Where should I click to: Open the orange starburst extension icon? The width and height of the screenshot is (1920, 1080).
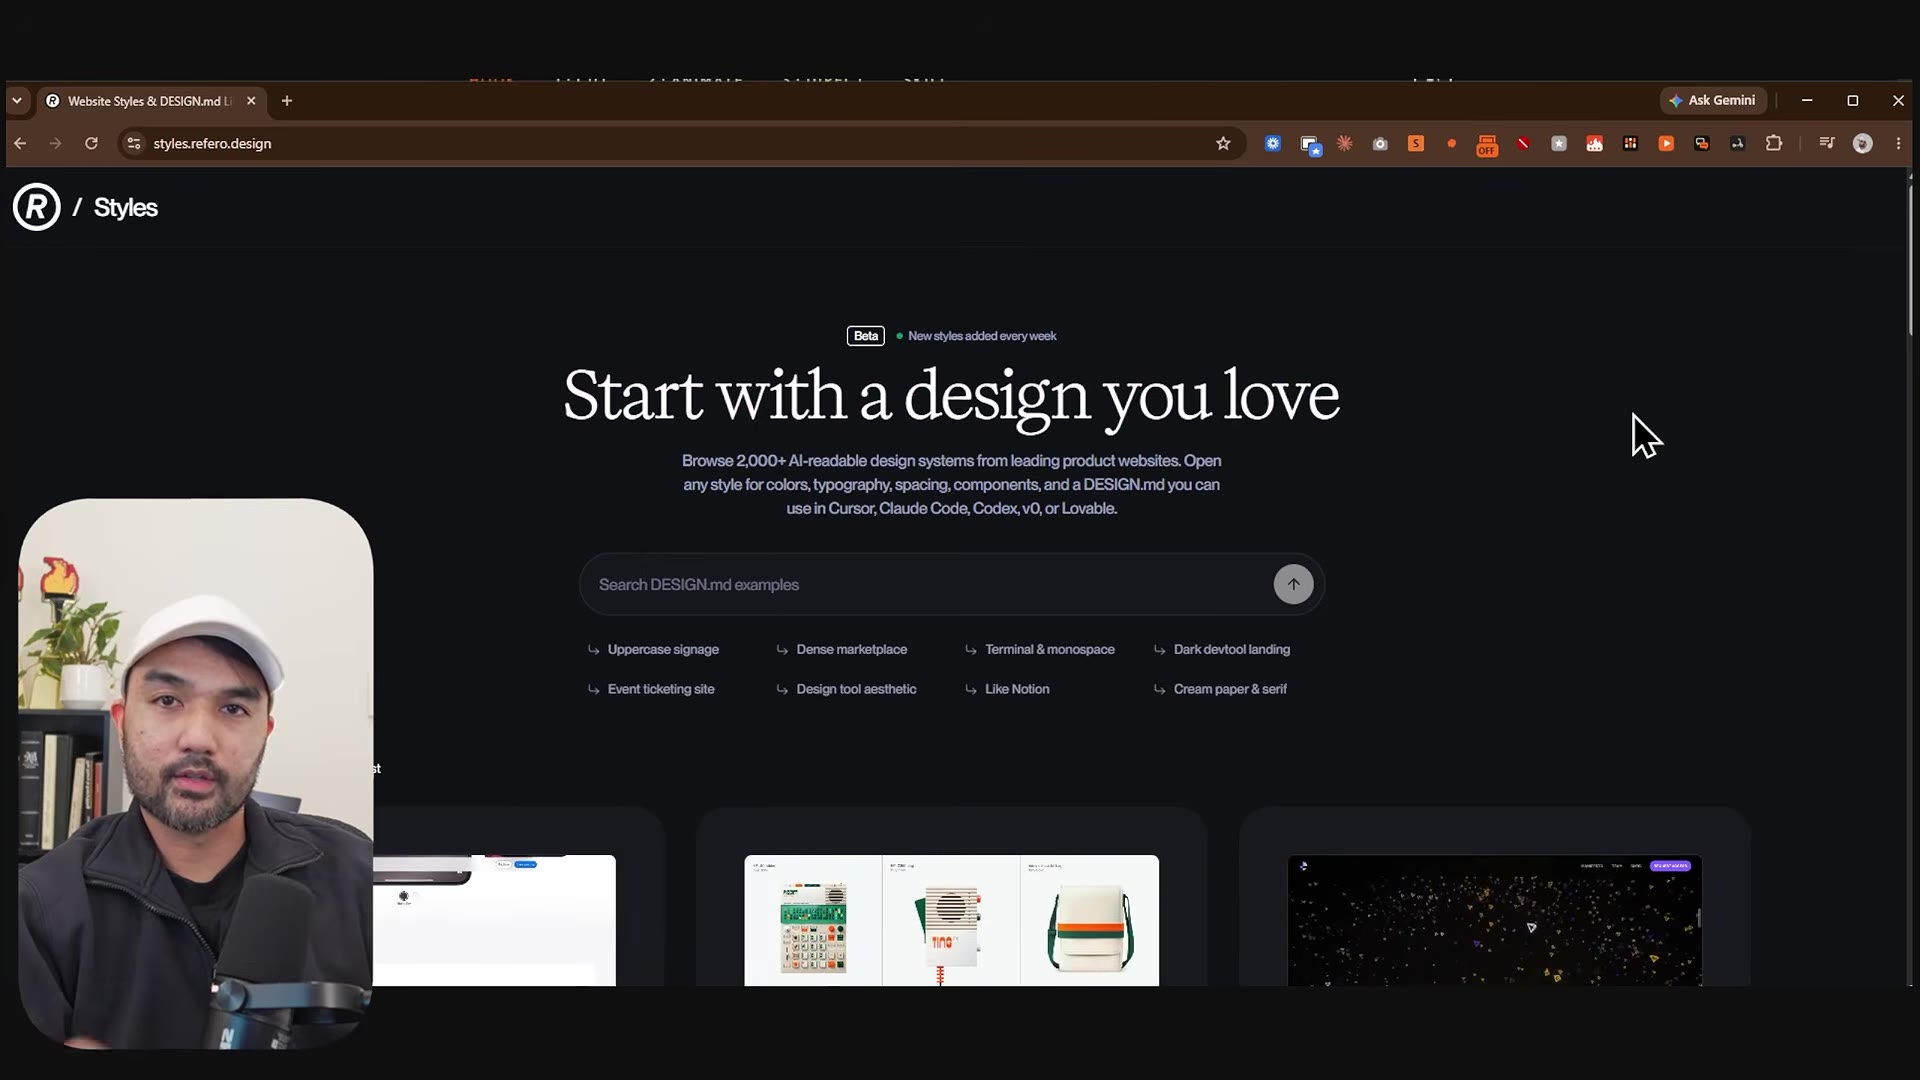click(x=1345, y=143)
